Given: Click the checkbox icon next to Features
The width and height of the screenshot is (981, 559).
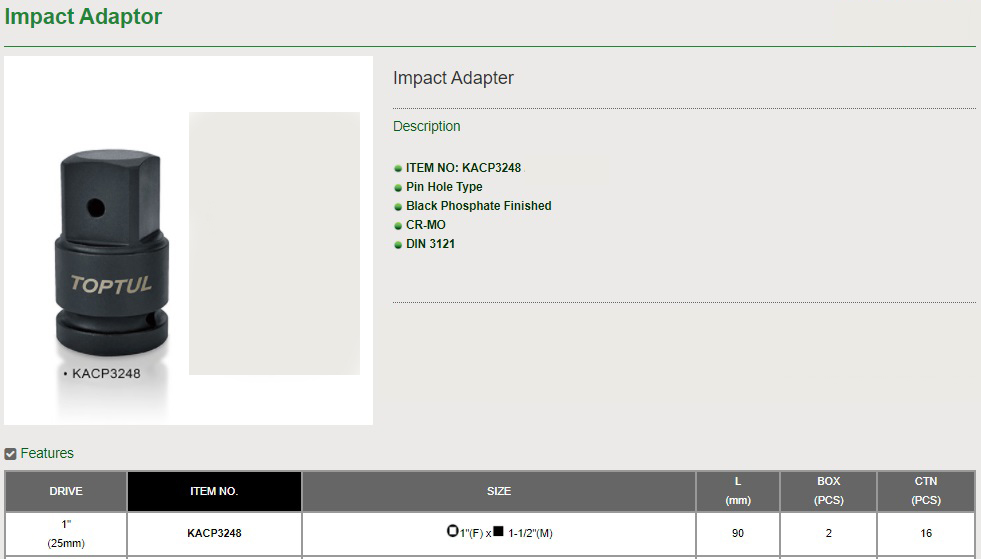Looking at the screenshot, I should (x=11, y=454).
